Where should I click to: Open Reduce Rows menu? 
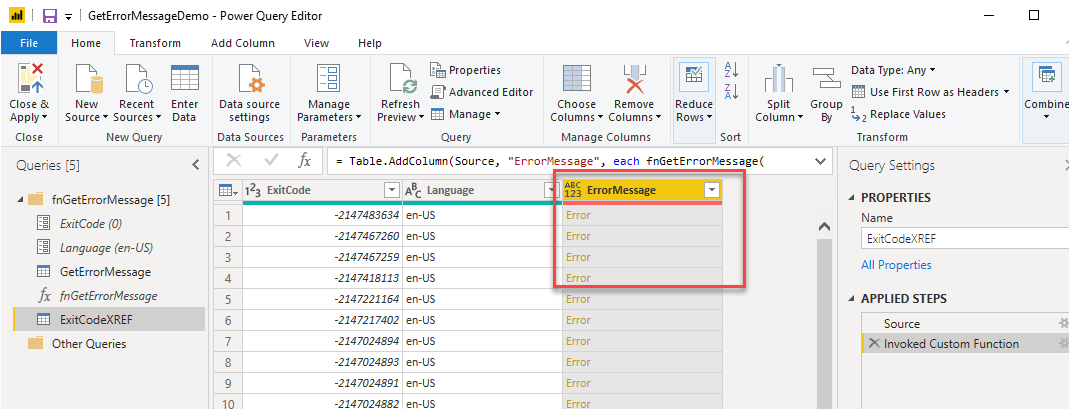[x=694, y=94]
